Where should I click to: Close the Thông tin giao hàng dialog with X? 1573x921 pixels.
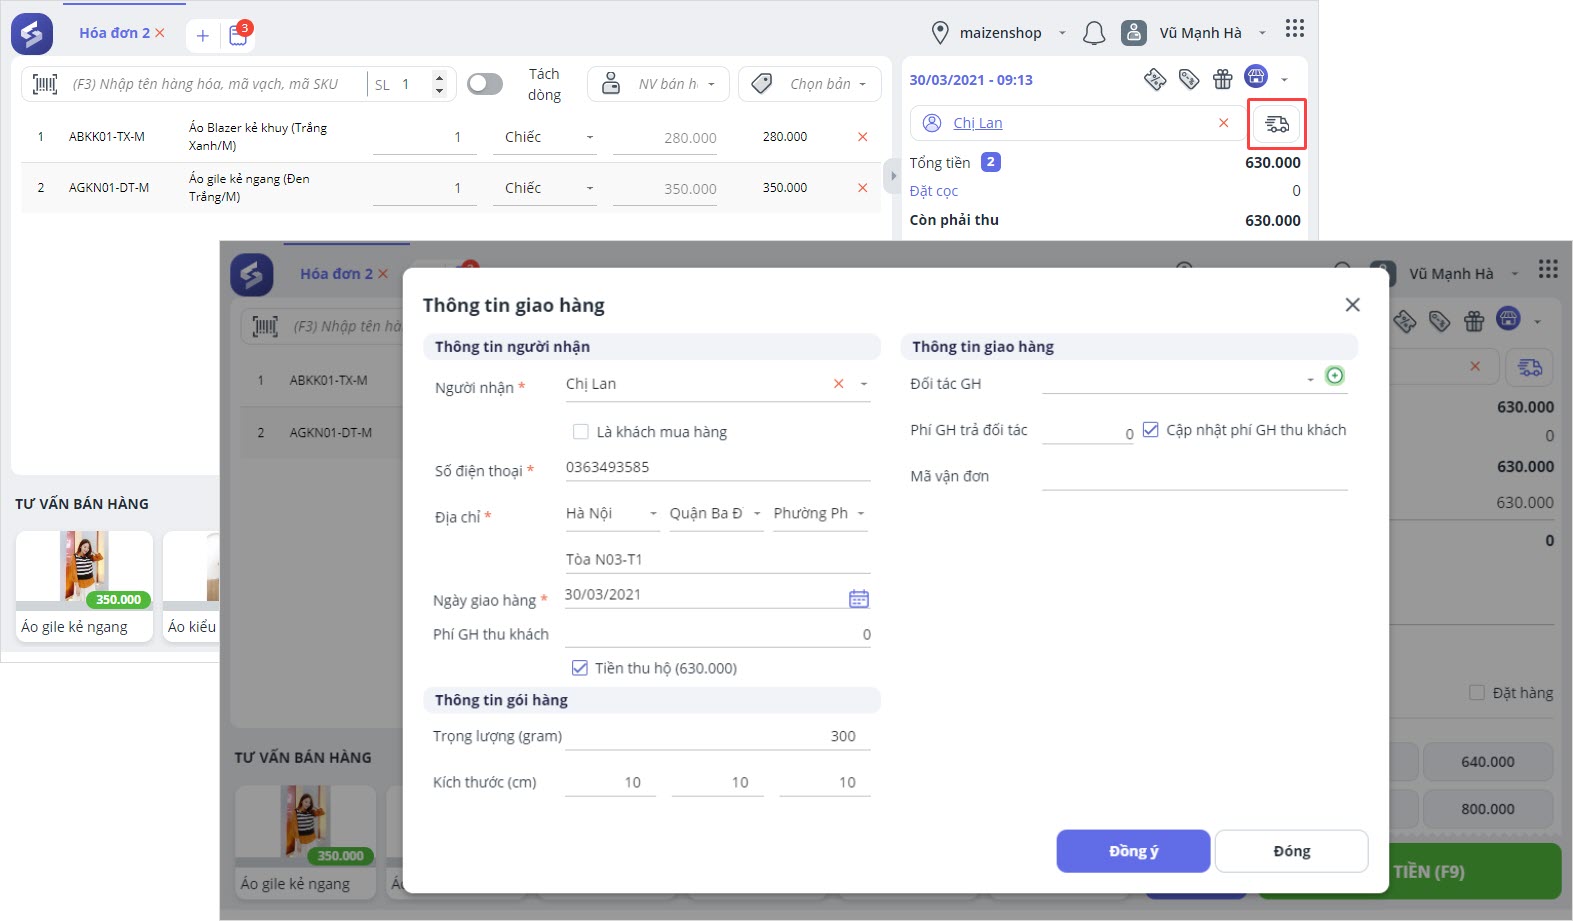click(x=1352, y=305)
